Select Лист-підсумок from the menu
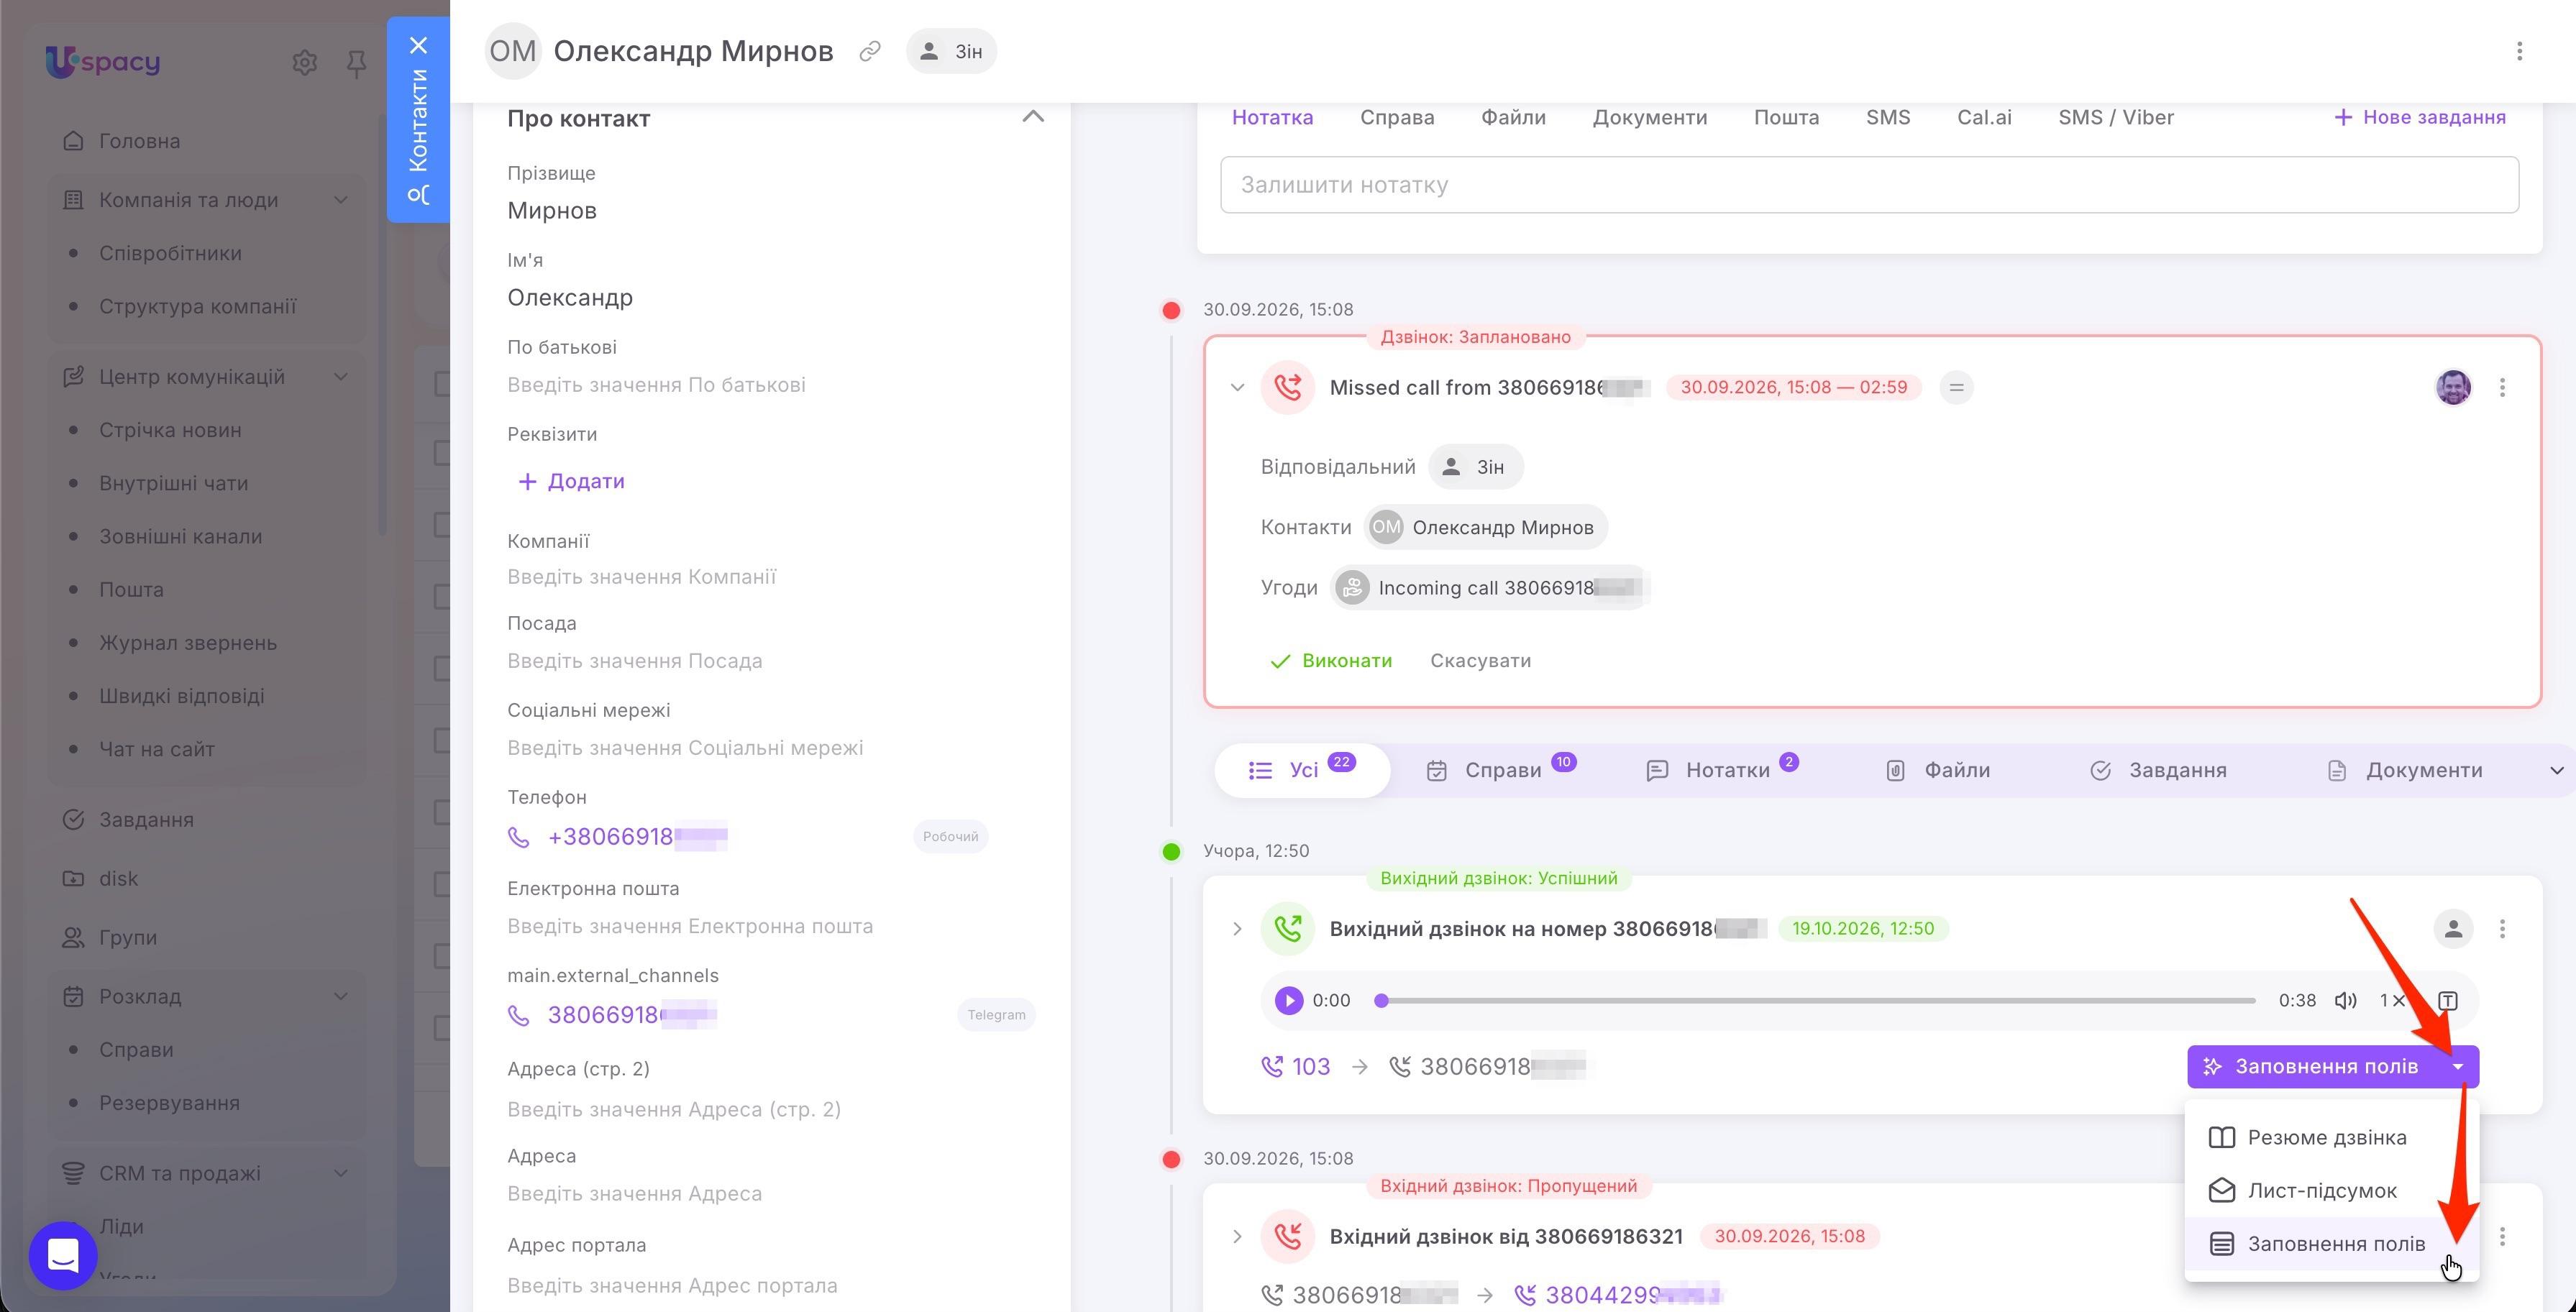This screenshot has width=2576, height=1312. [2331, 1190]
